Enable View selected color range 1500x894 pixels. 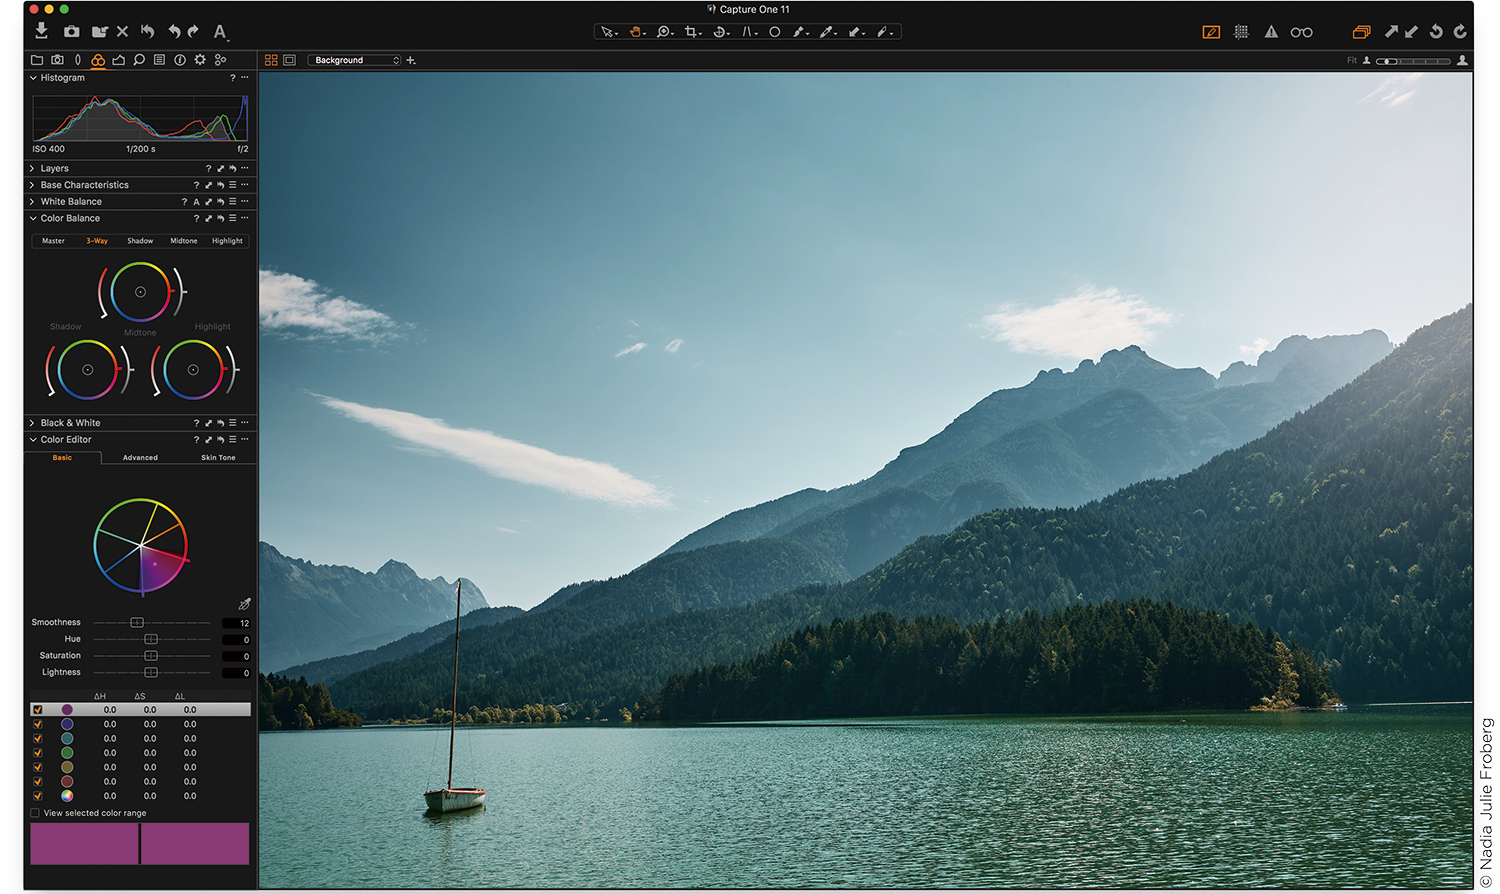[36, 813]
